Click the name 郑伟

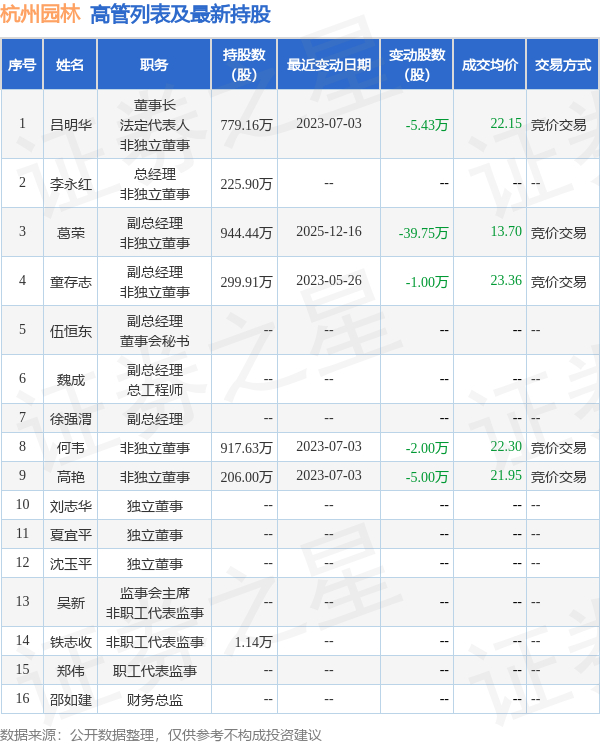(71, 670)
